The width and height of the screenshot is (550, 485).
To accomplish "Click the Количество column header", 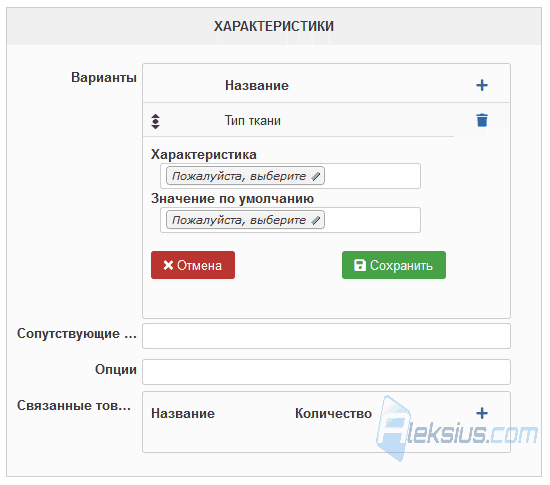I will point(333,413).
